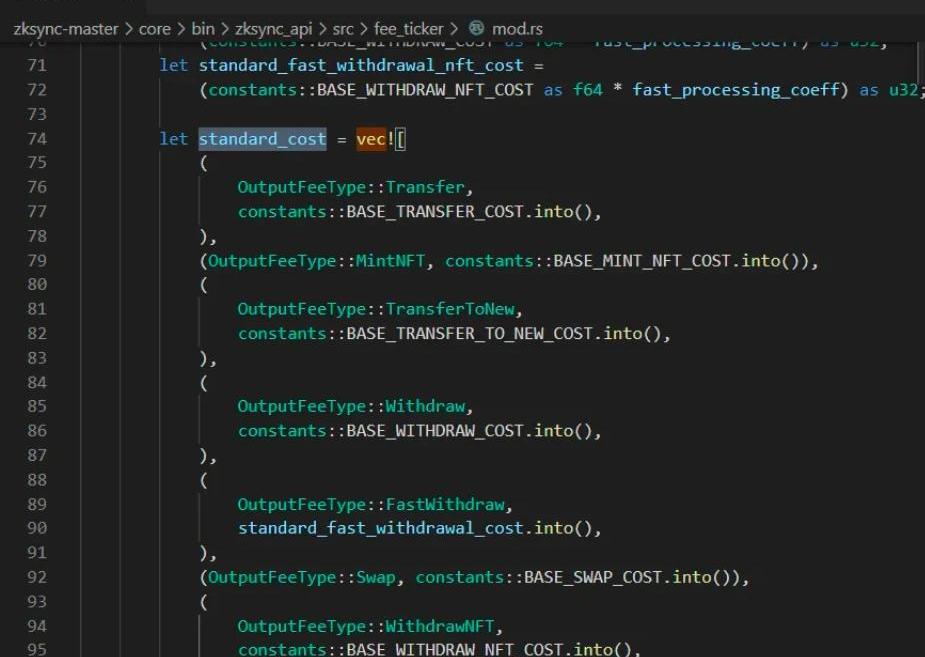The width and height of the screenshot is (925, 657).
Task: Select the fee_ticker breadcrumb folder
Action: (408, 29)
